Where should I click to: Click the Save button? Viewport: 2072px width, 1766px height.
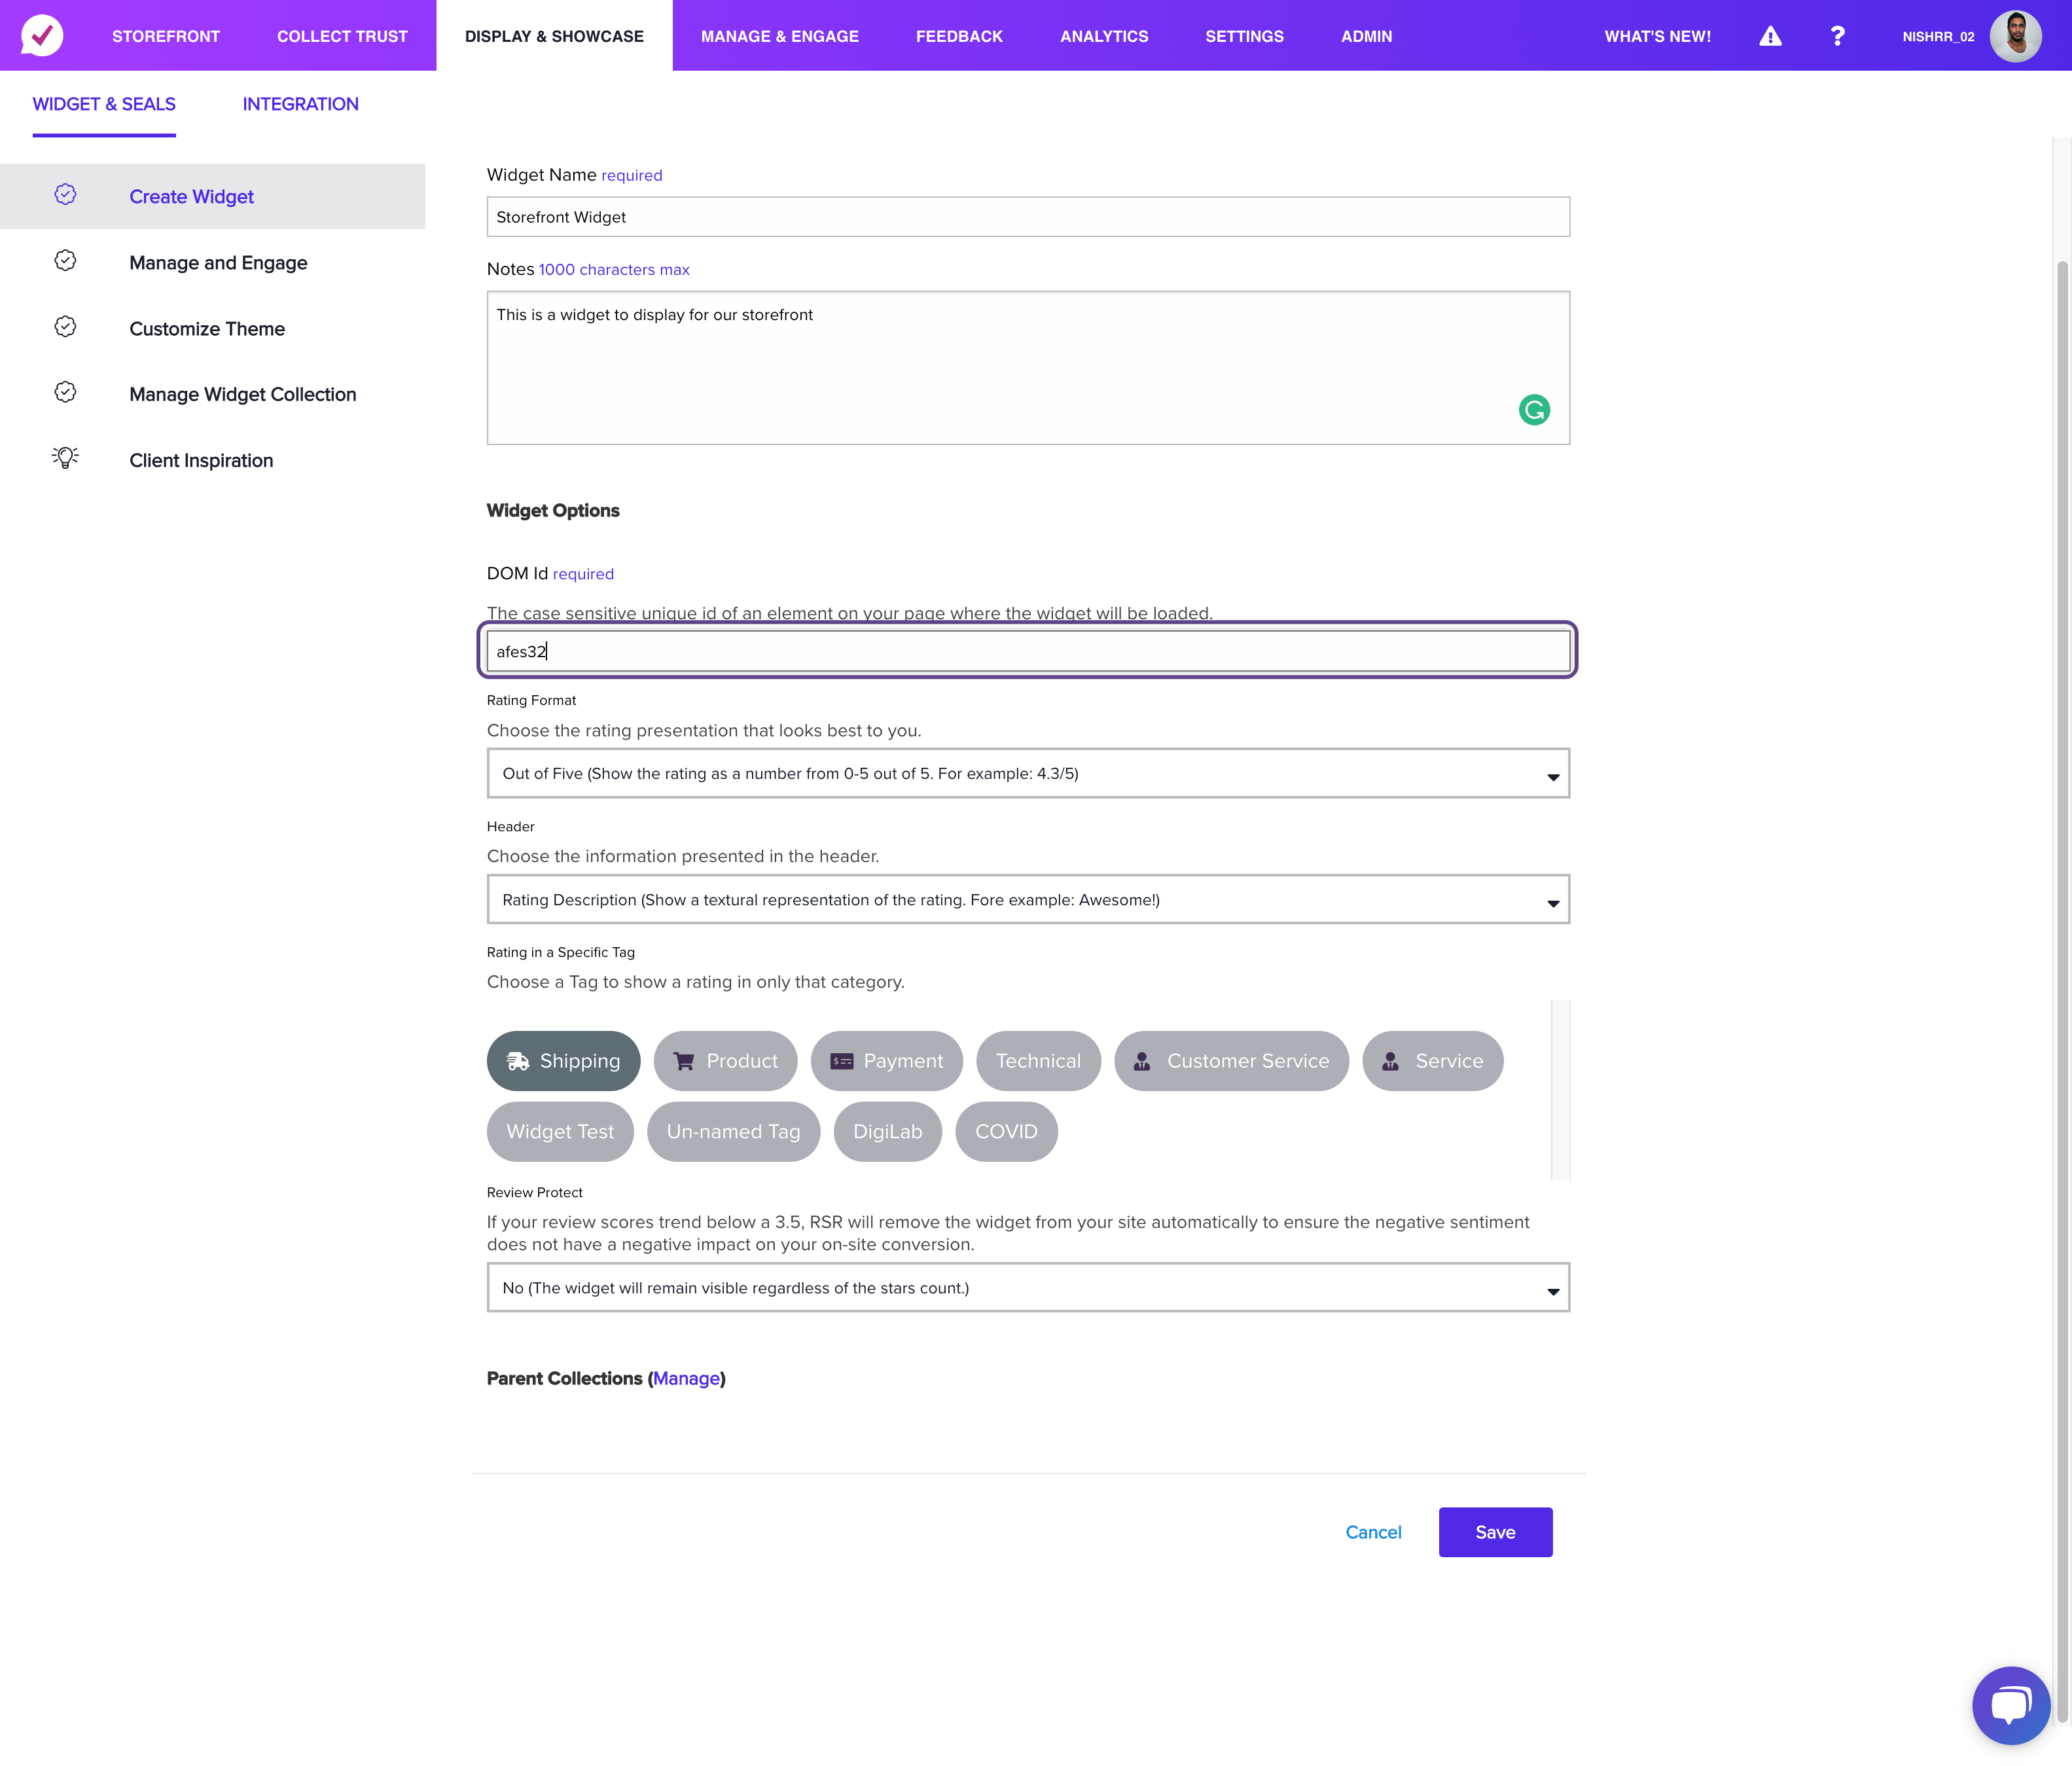(x=1495, y=1532)
